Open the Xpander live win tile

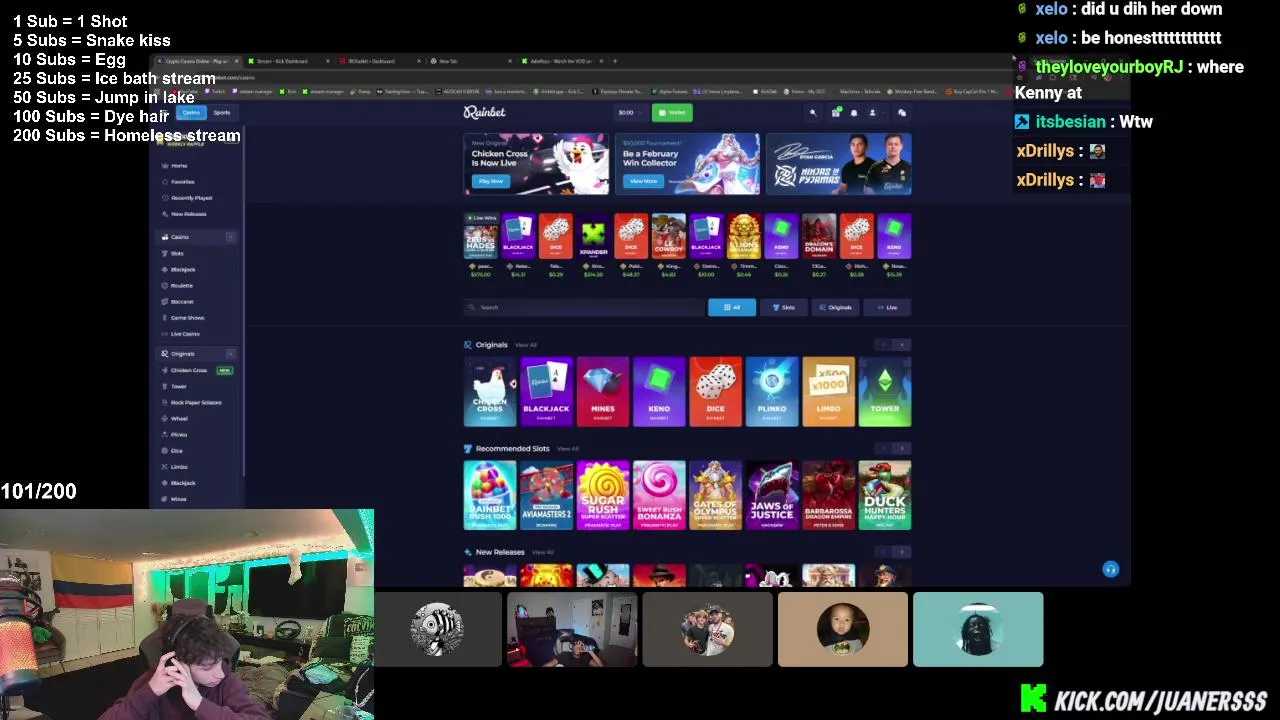click(594, 238)
